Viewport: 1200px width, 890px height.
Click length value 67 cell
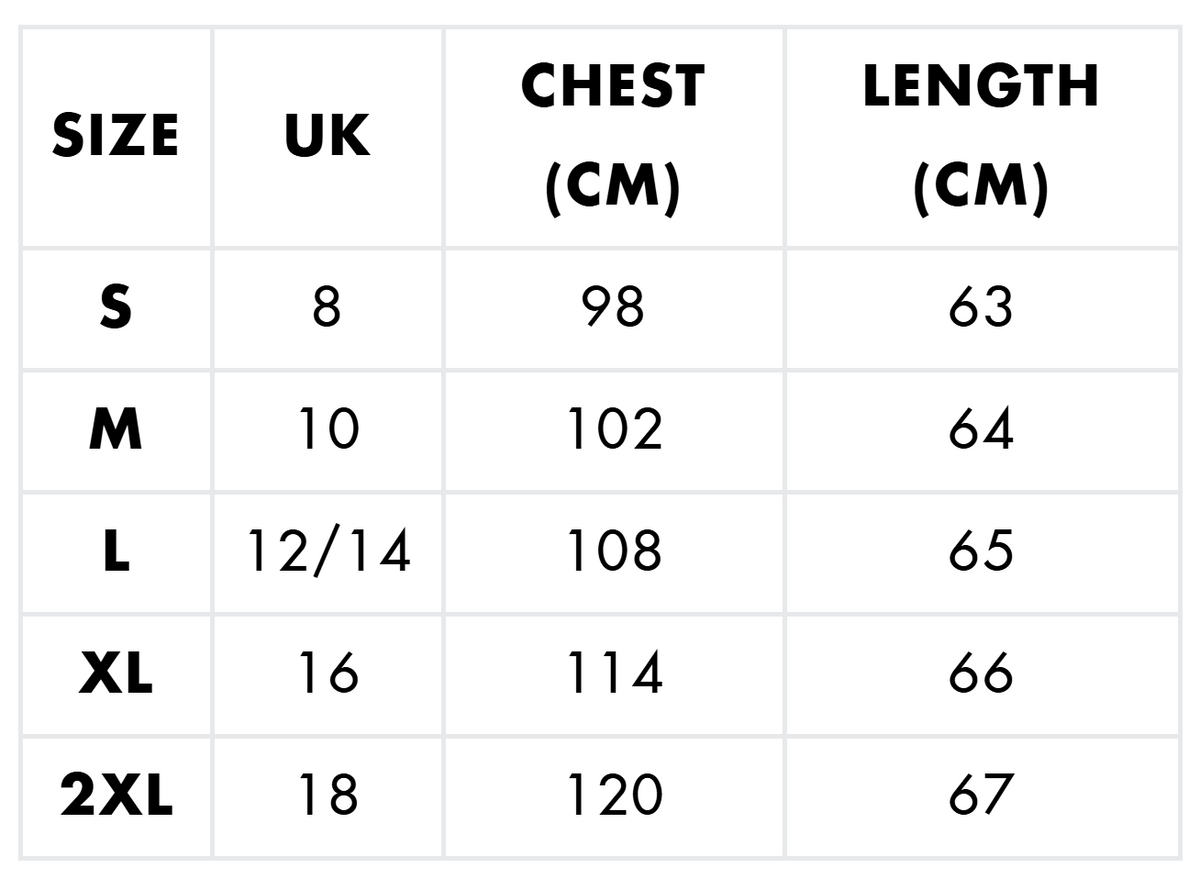coord(981,797)
